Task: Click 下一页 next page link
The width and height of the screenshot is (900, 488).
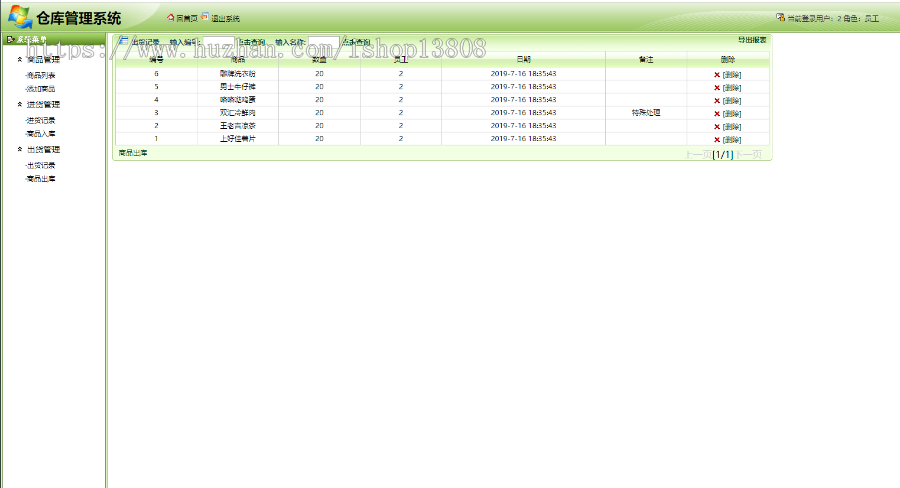Action: pos(748,155)
